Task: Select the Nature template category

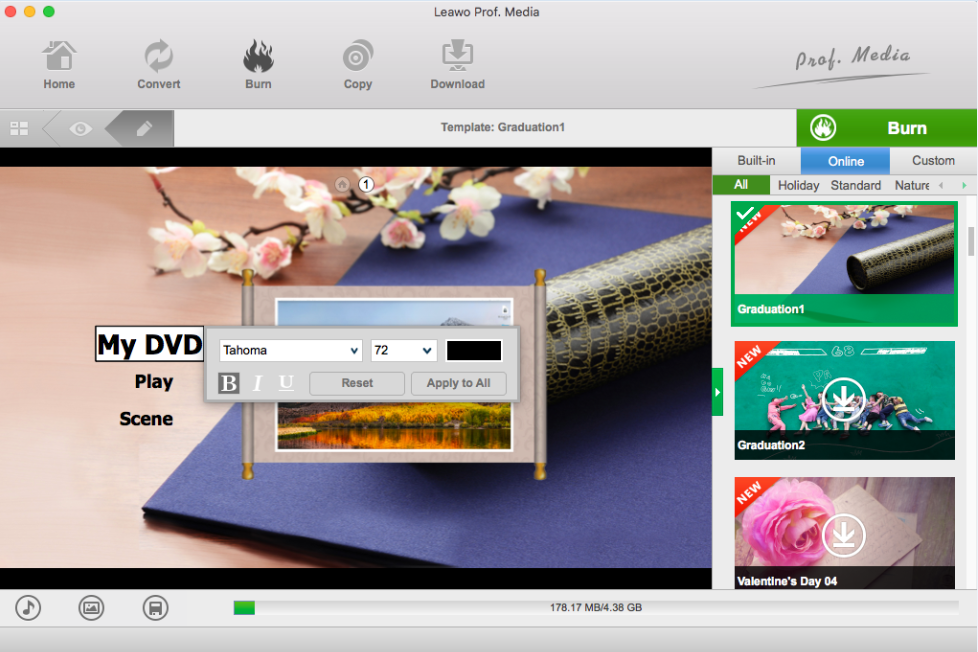Action: [x=912, y=185]
